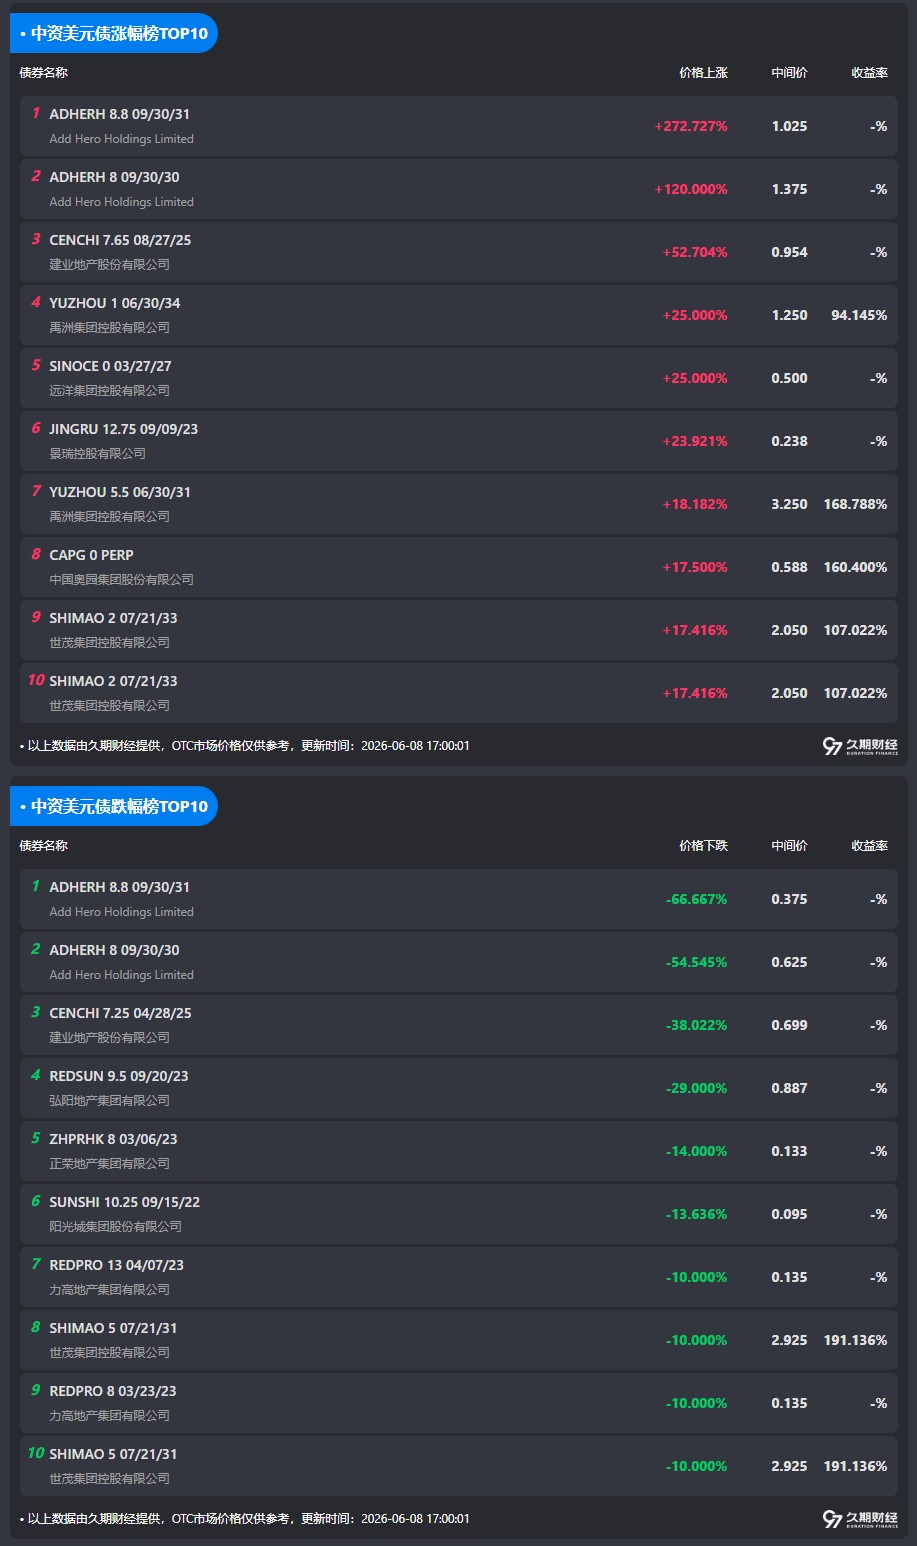Click 中间价 header in the gainers table

point(789,73)
